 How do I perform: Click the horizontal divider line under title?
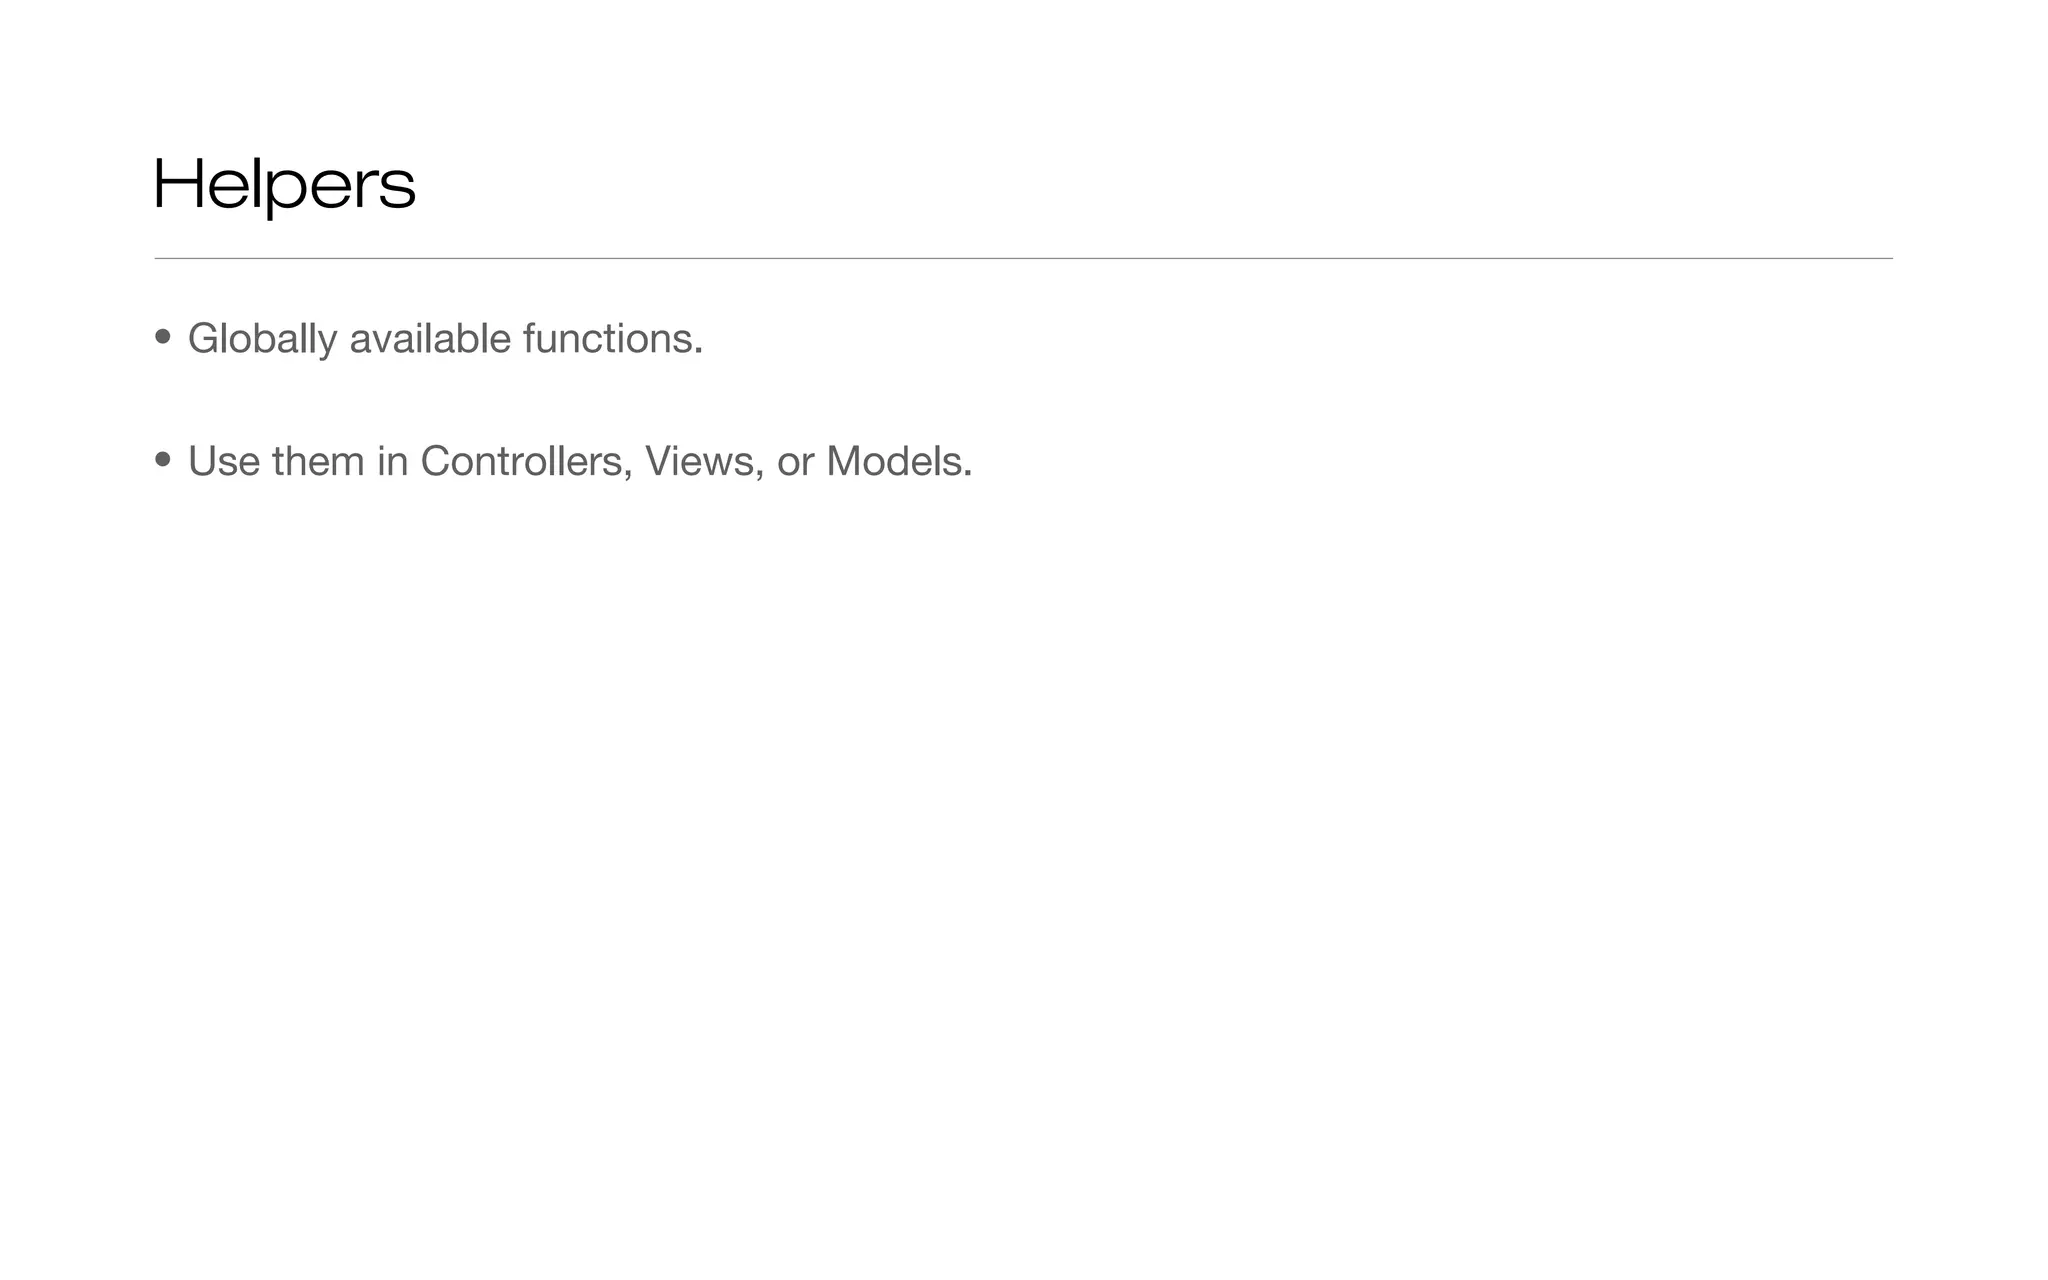1023,258
